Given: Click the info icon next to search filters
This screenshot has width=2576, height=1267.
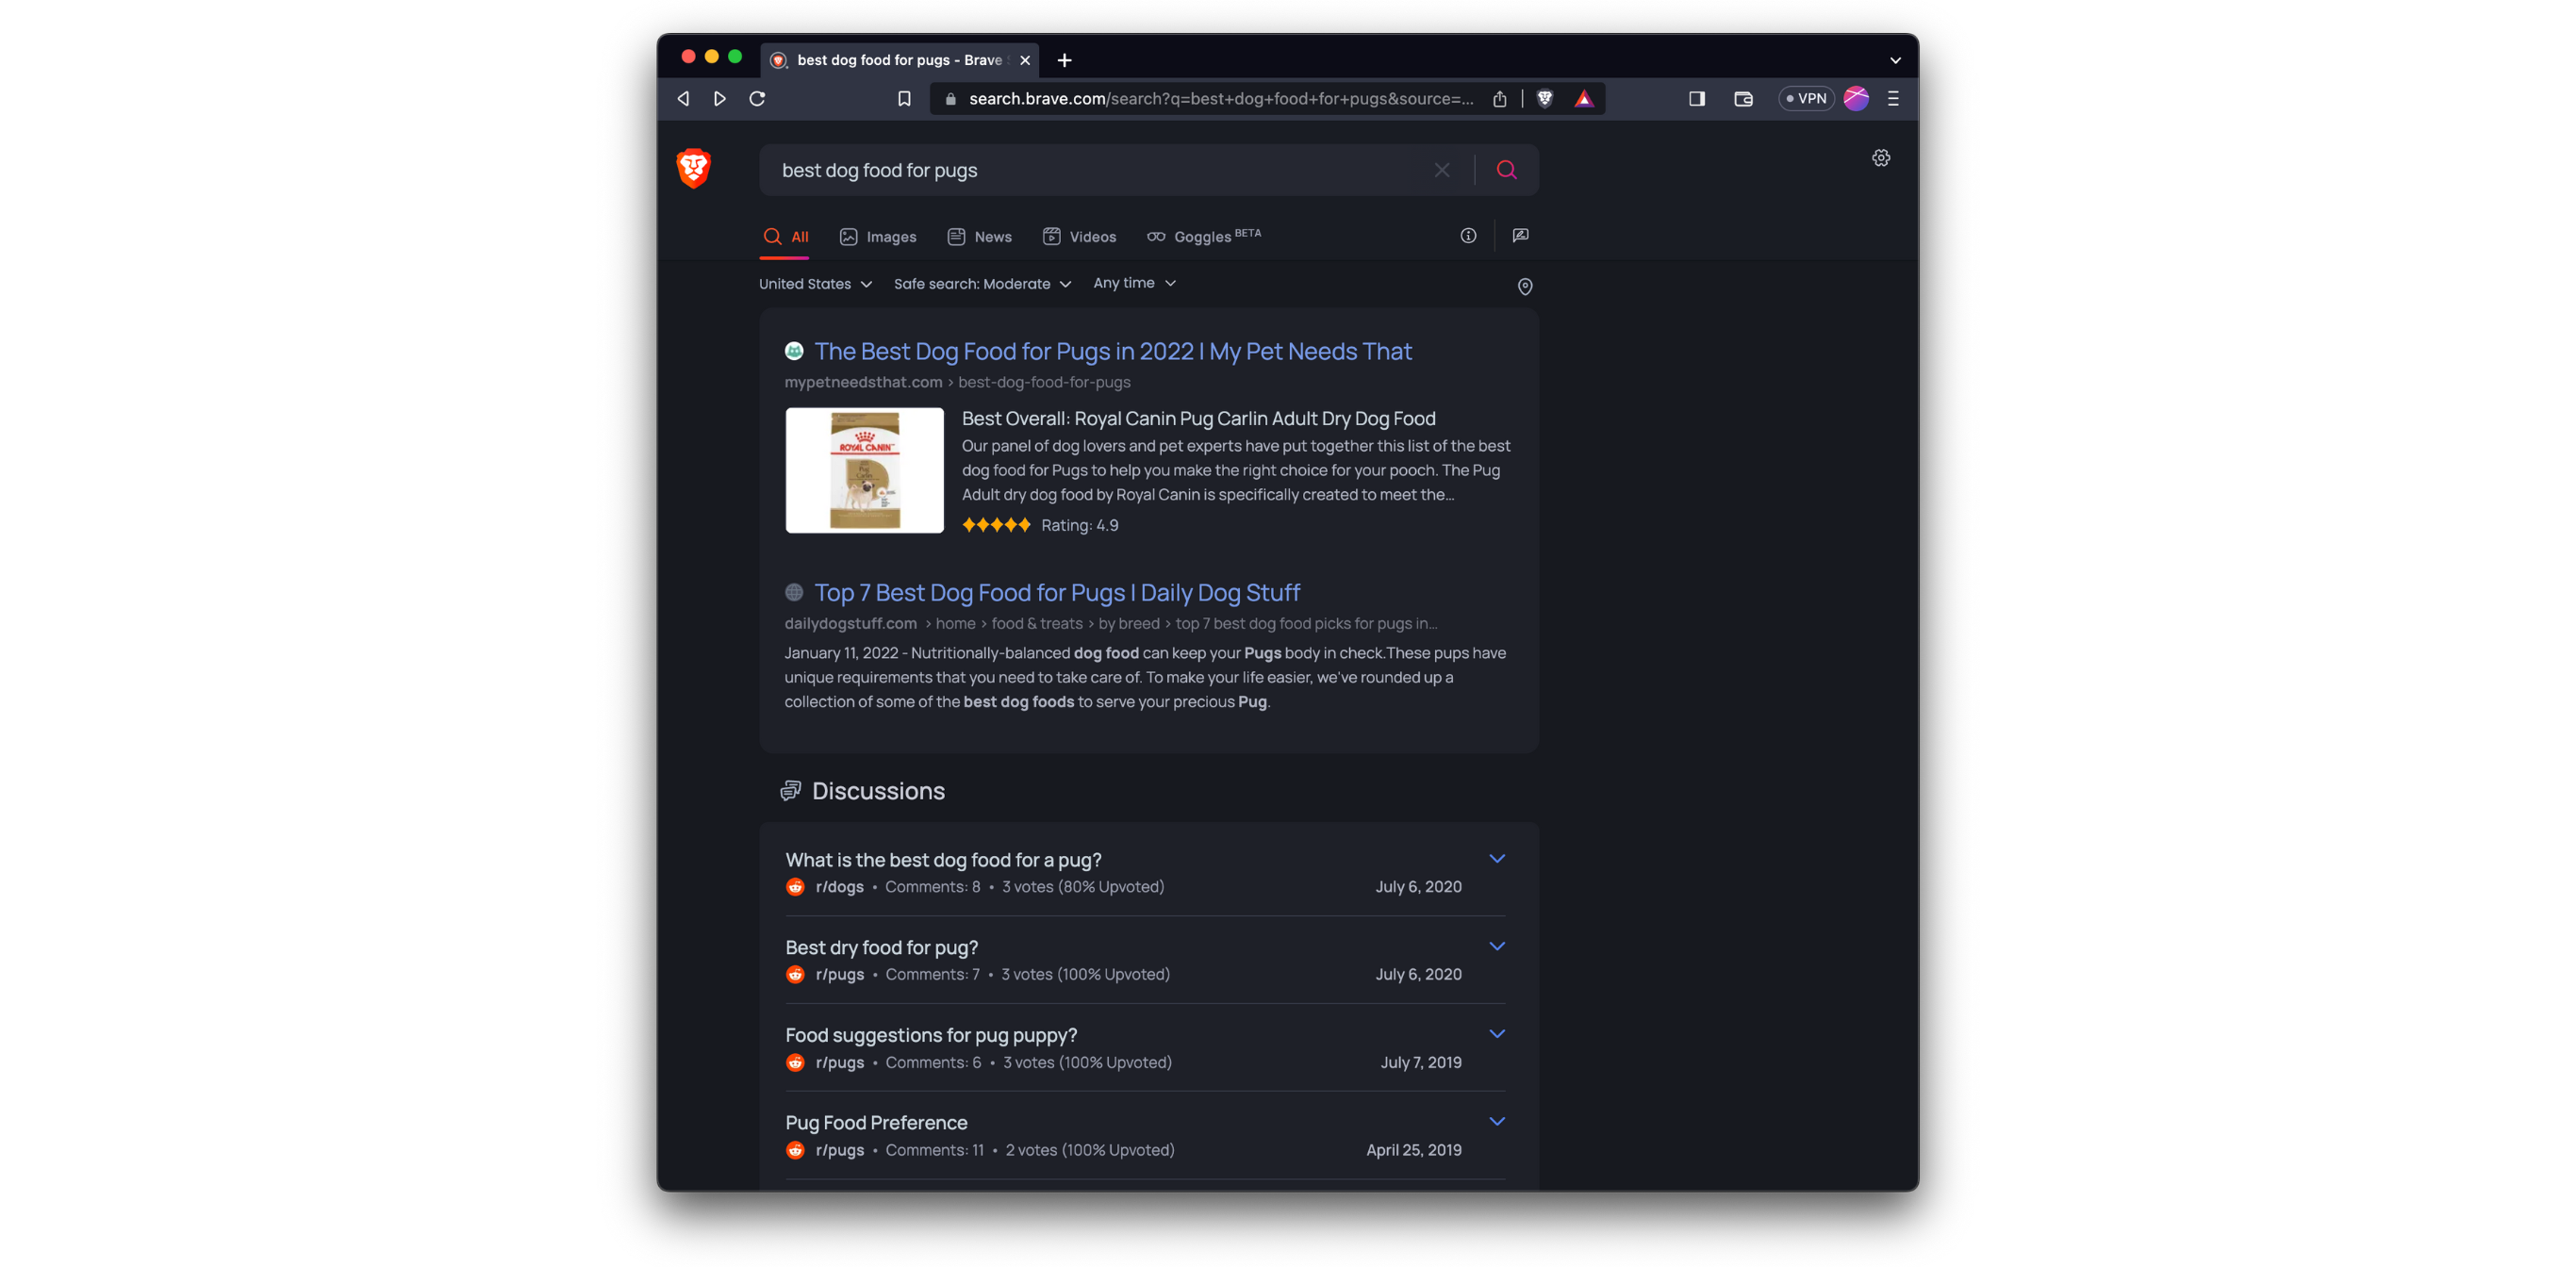Looking at the screenshot, I should 1467,235.
